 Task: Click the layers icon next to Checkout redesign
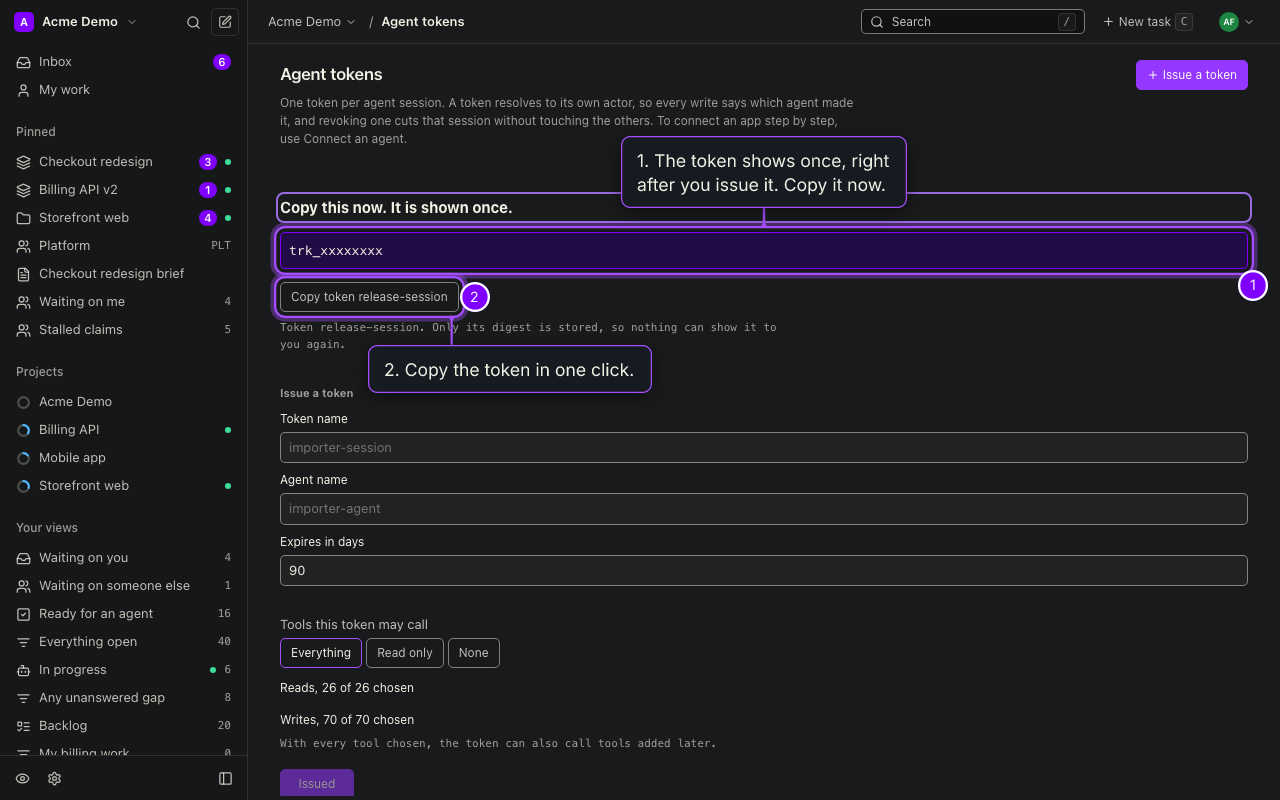point(23,162)
